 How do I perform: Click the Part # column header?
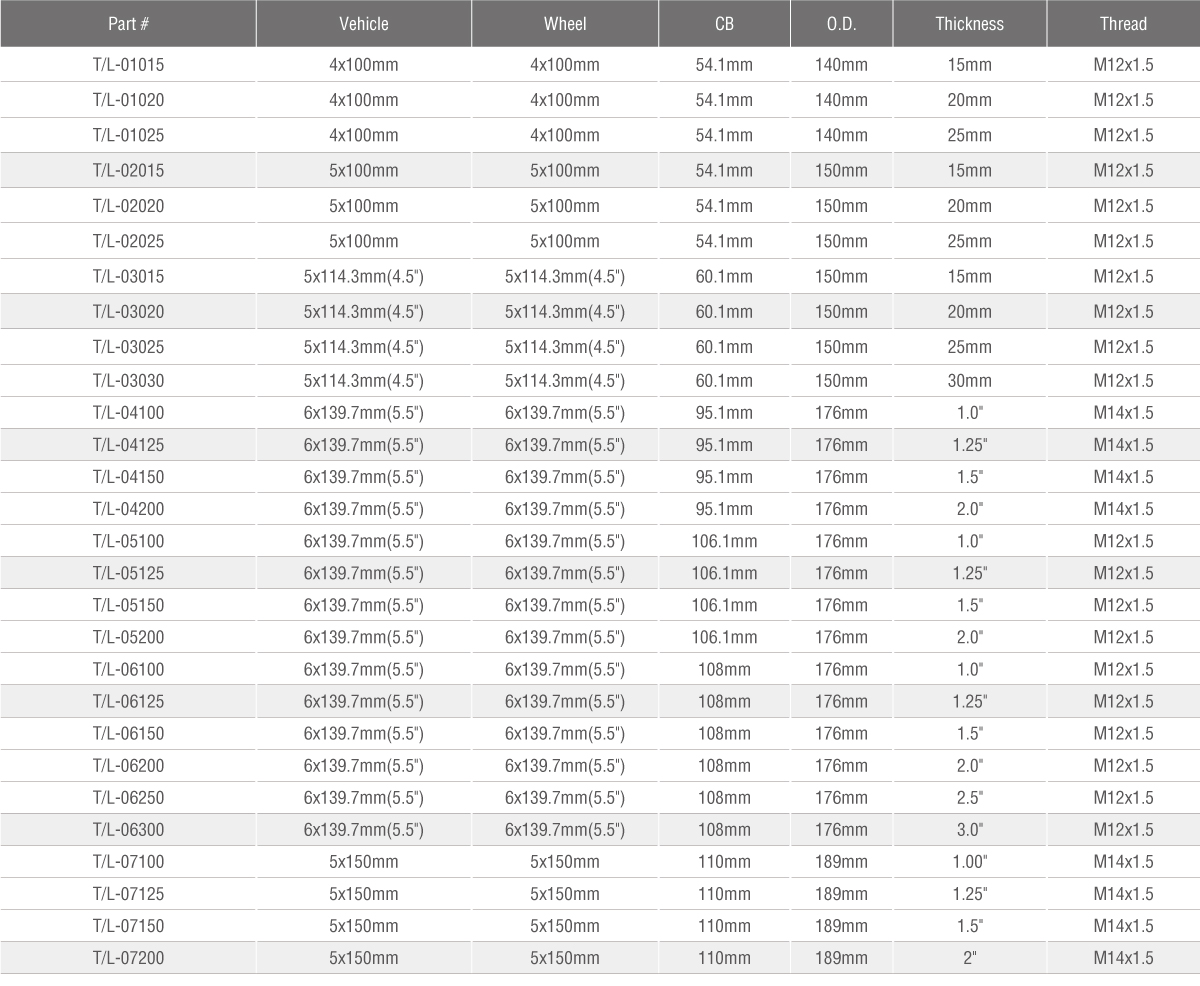(128, 24)
